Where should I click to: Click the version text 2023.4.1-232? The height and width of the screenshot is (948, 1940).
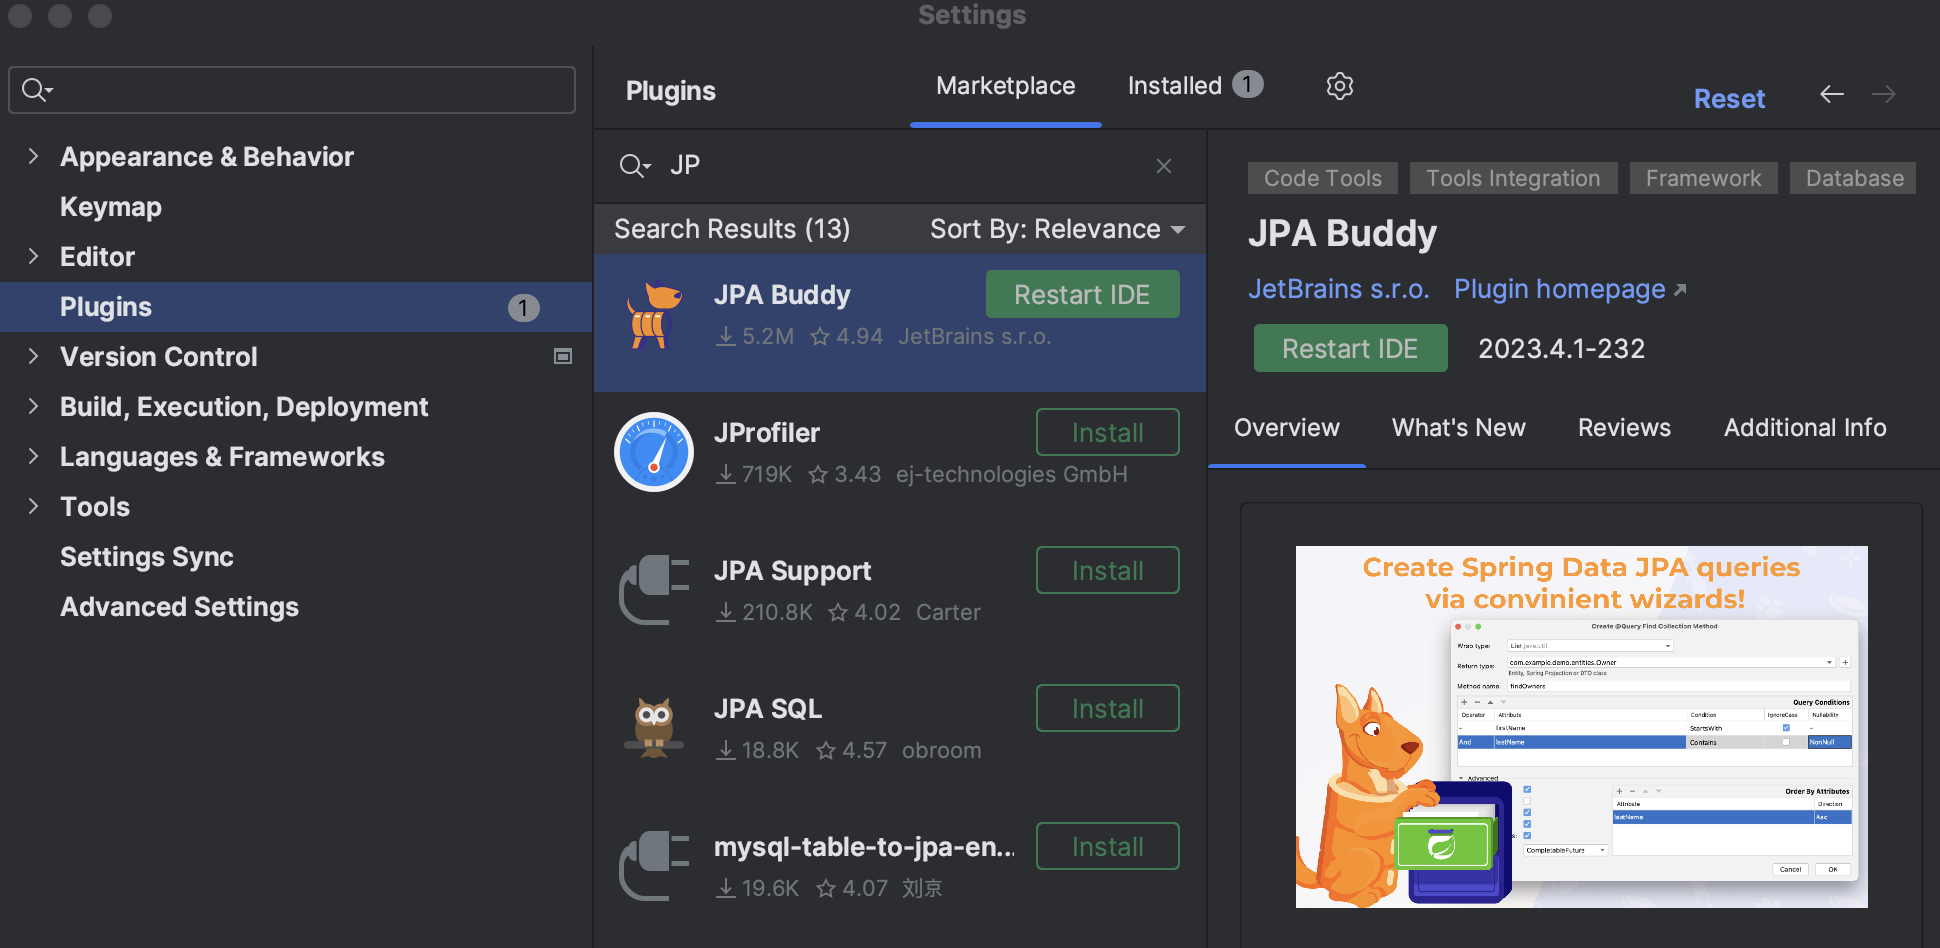coord(1561,349)
